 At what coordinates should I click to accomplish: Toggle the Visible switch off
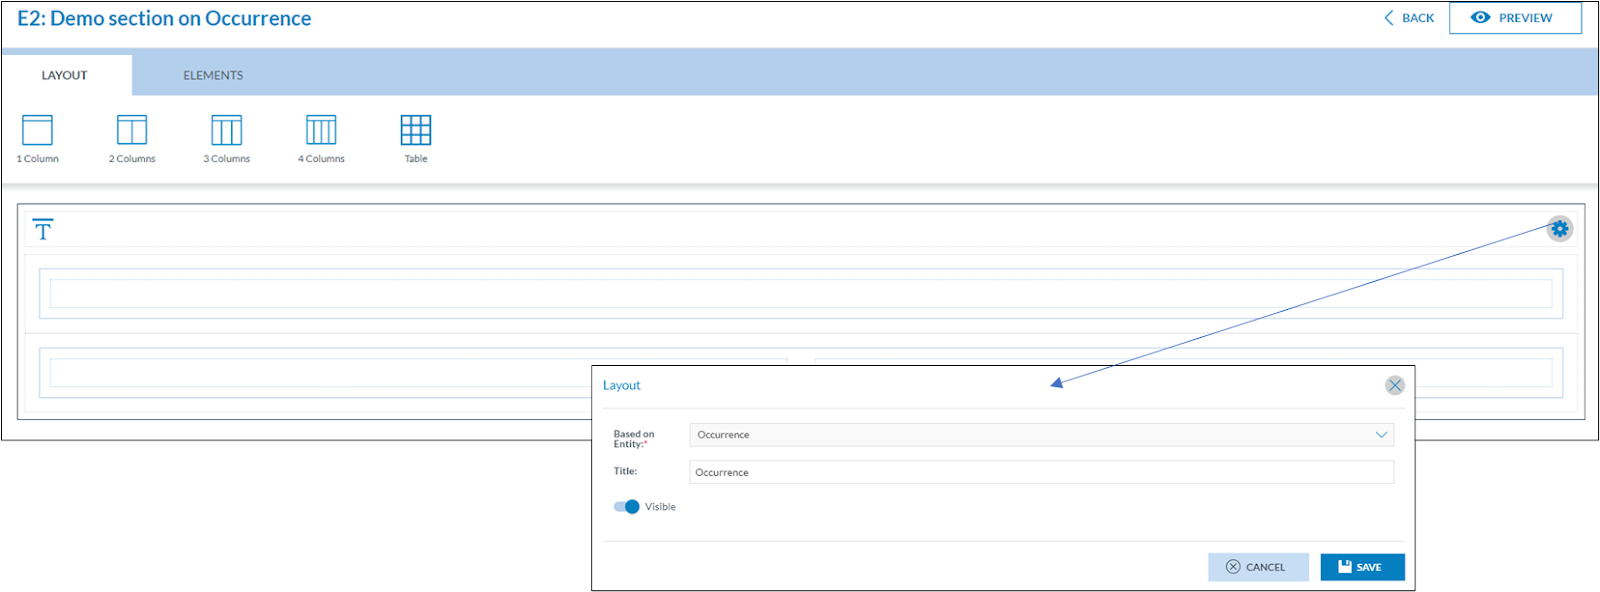(626, 507)
